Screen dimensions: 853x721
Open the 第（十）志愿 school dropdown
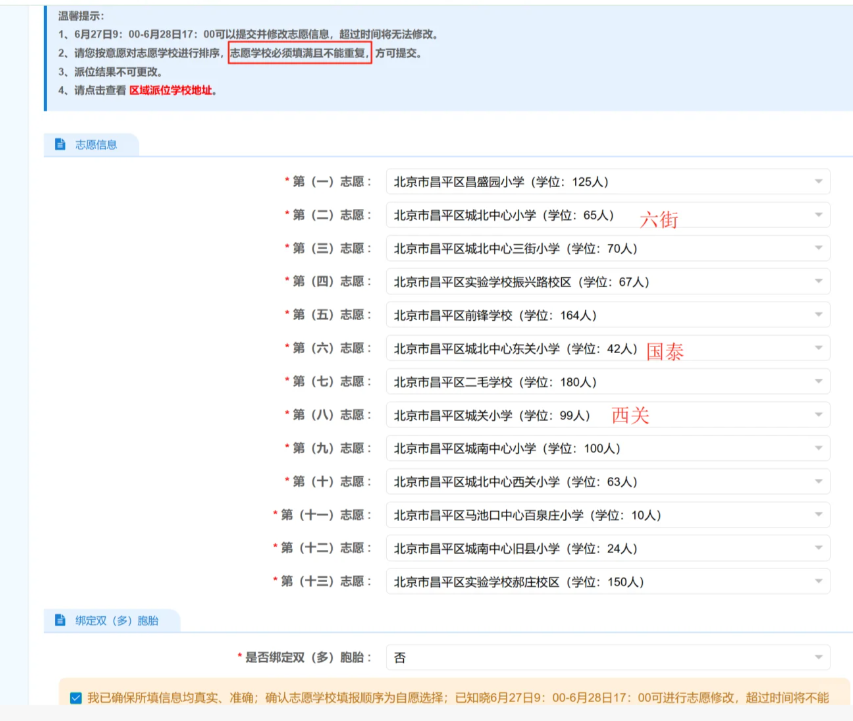(x=608, y=481)
